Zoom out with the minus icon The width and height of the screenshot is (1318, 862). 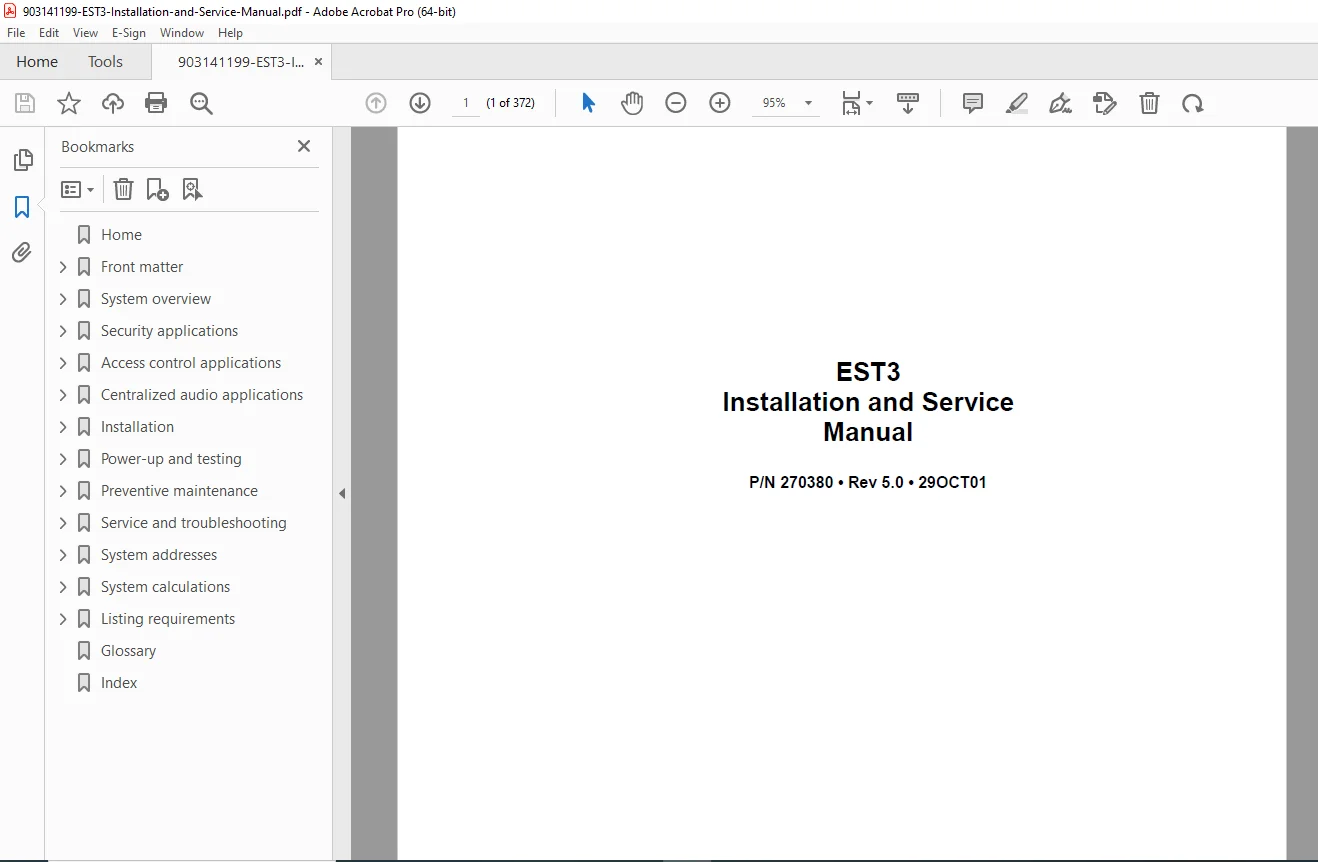676,103
